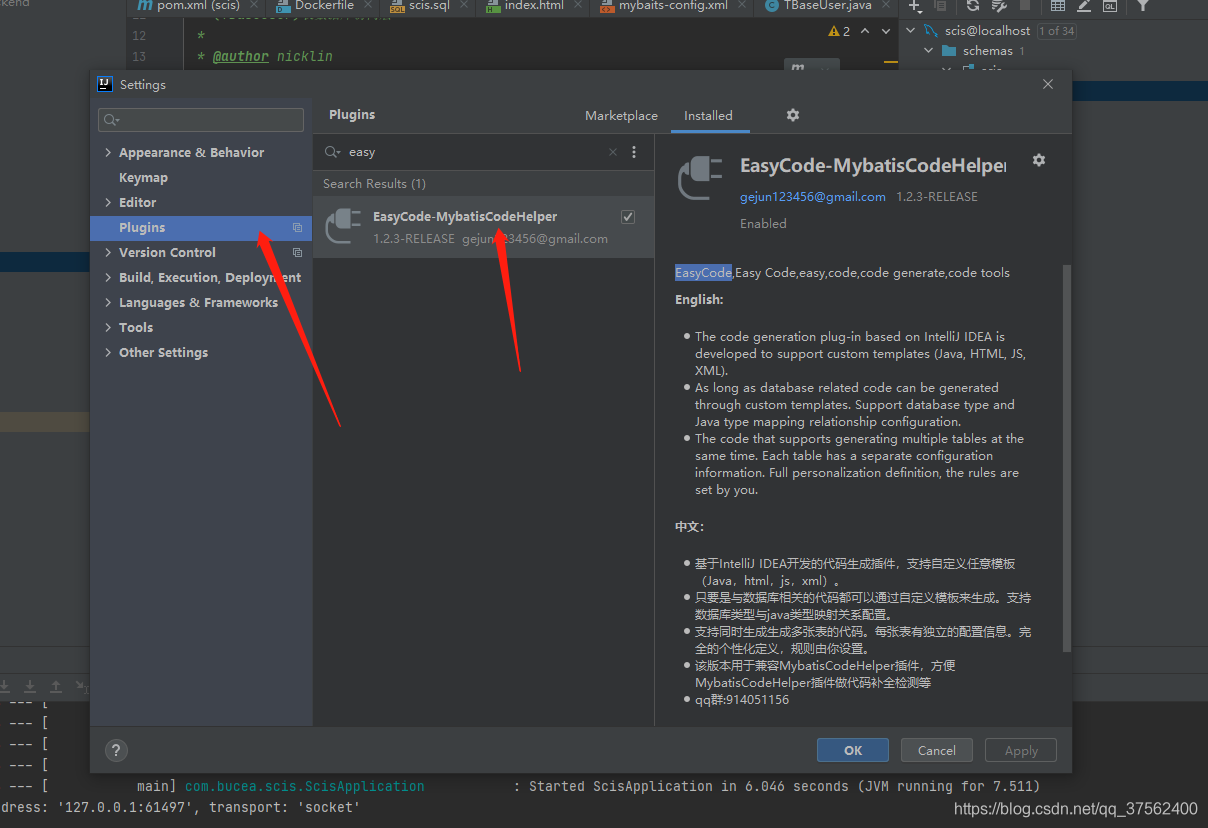
Task: Switch to the Marketplace tab
Action: [x=621, y=115]
